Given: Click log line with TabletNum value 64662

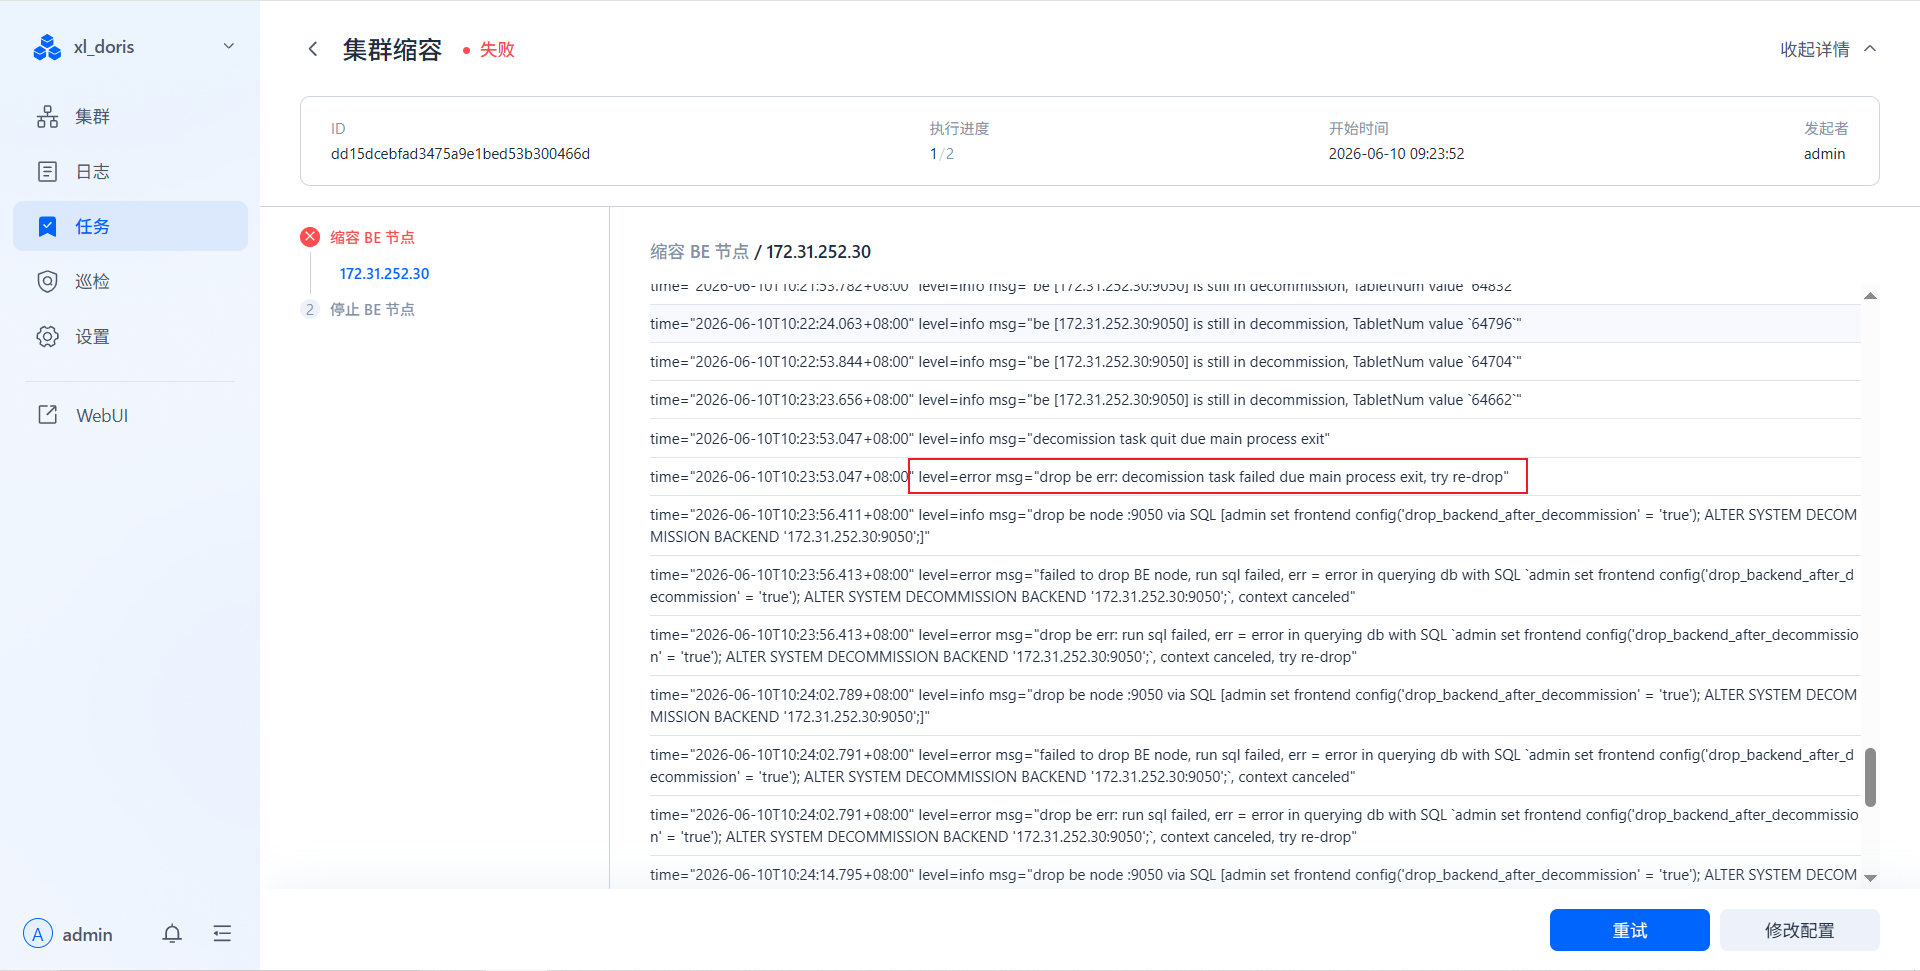Looking at the screenshot, I should click(1255, 400).
